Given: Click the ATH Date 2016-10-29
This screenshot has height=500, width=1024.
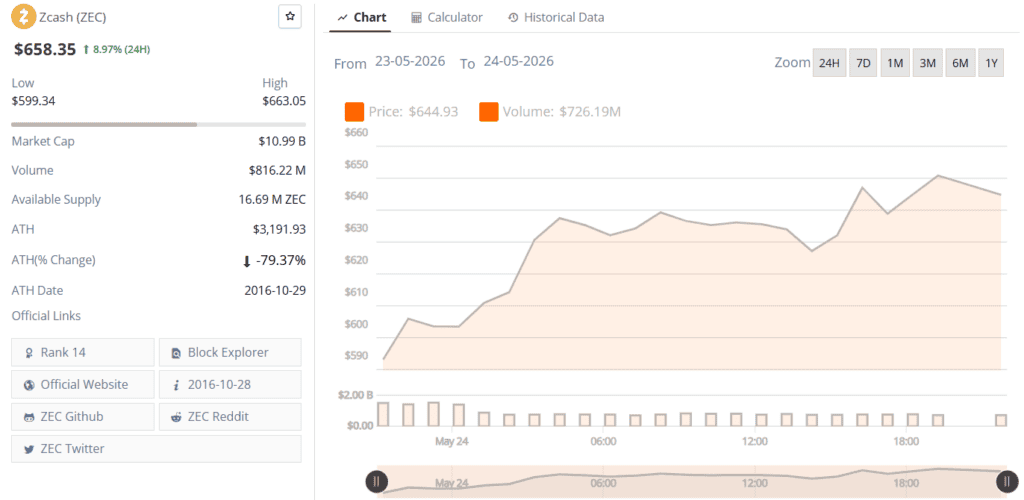Looking at the screenshot, I should [275, 290].
